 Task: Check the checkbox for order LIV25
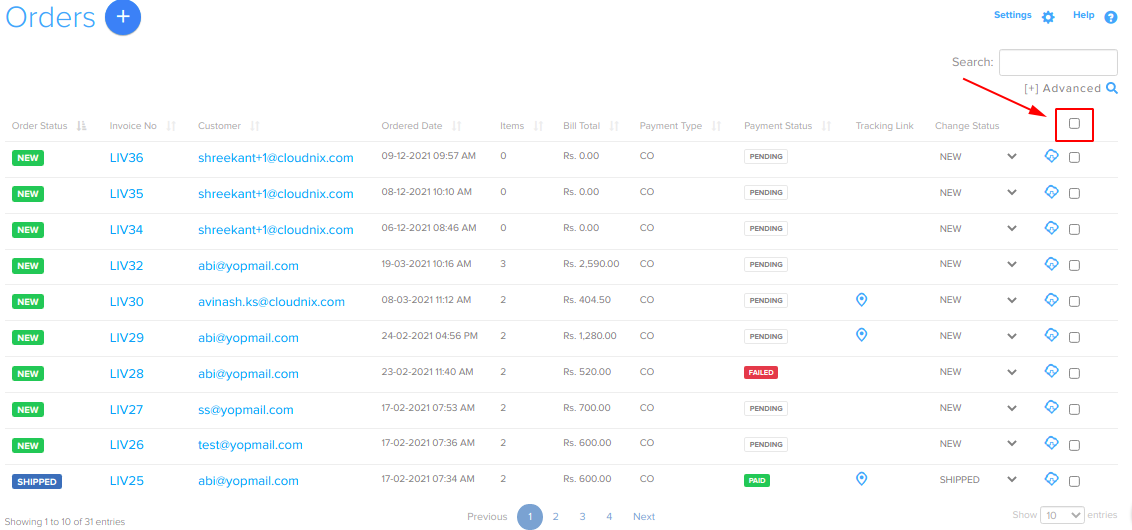tap(1074, 482)
